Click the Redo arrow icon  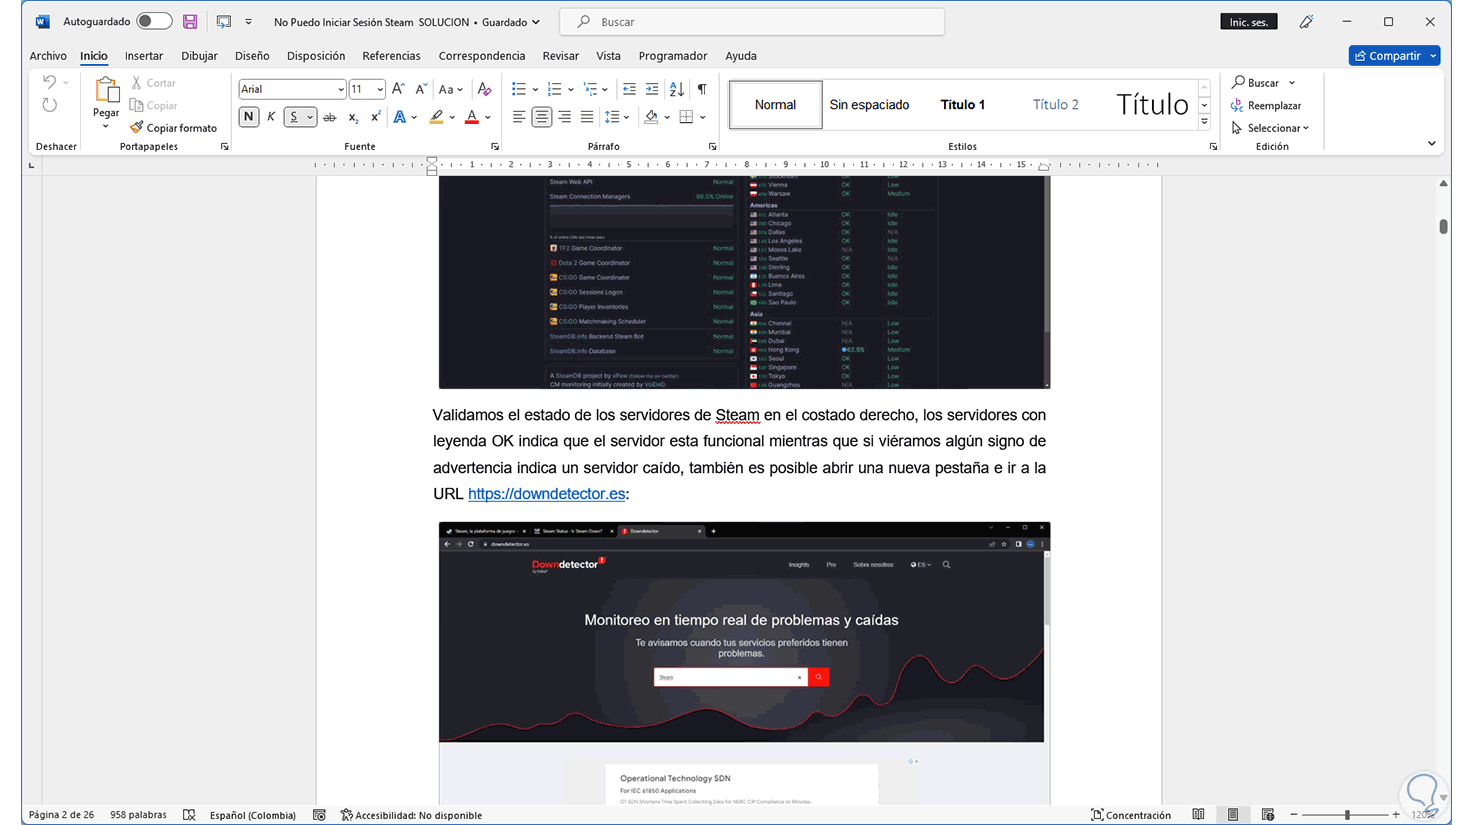[50, 105]
